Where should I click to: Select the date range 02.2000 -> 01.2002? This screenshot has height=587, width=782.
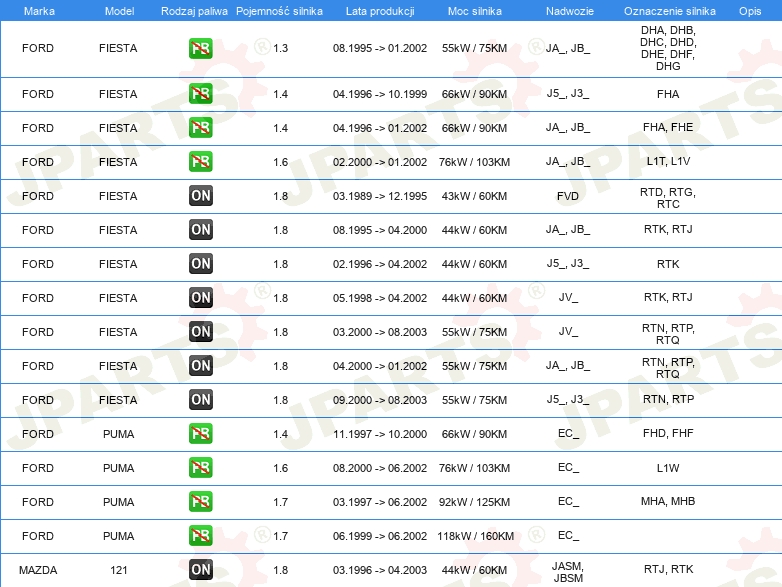[380, 162]
